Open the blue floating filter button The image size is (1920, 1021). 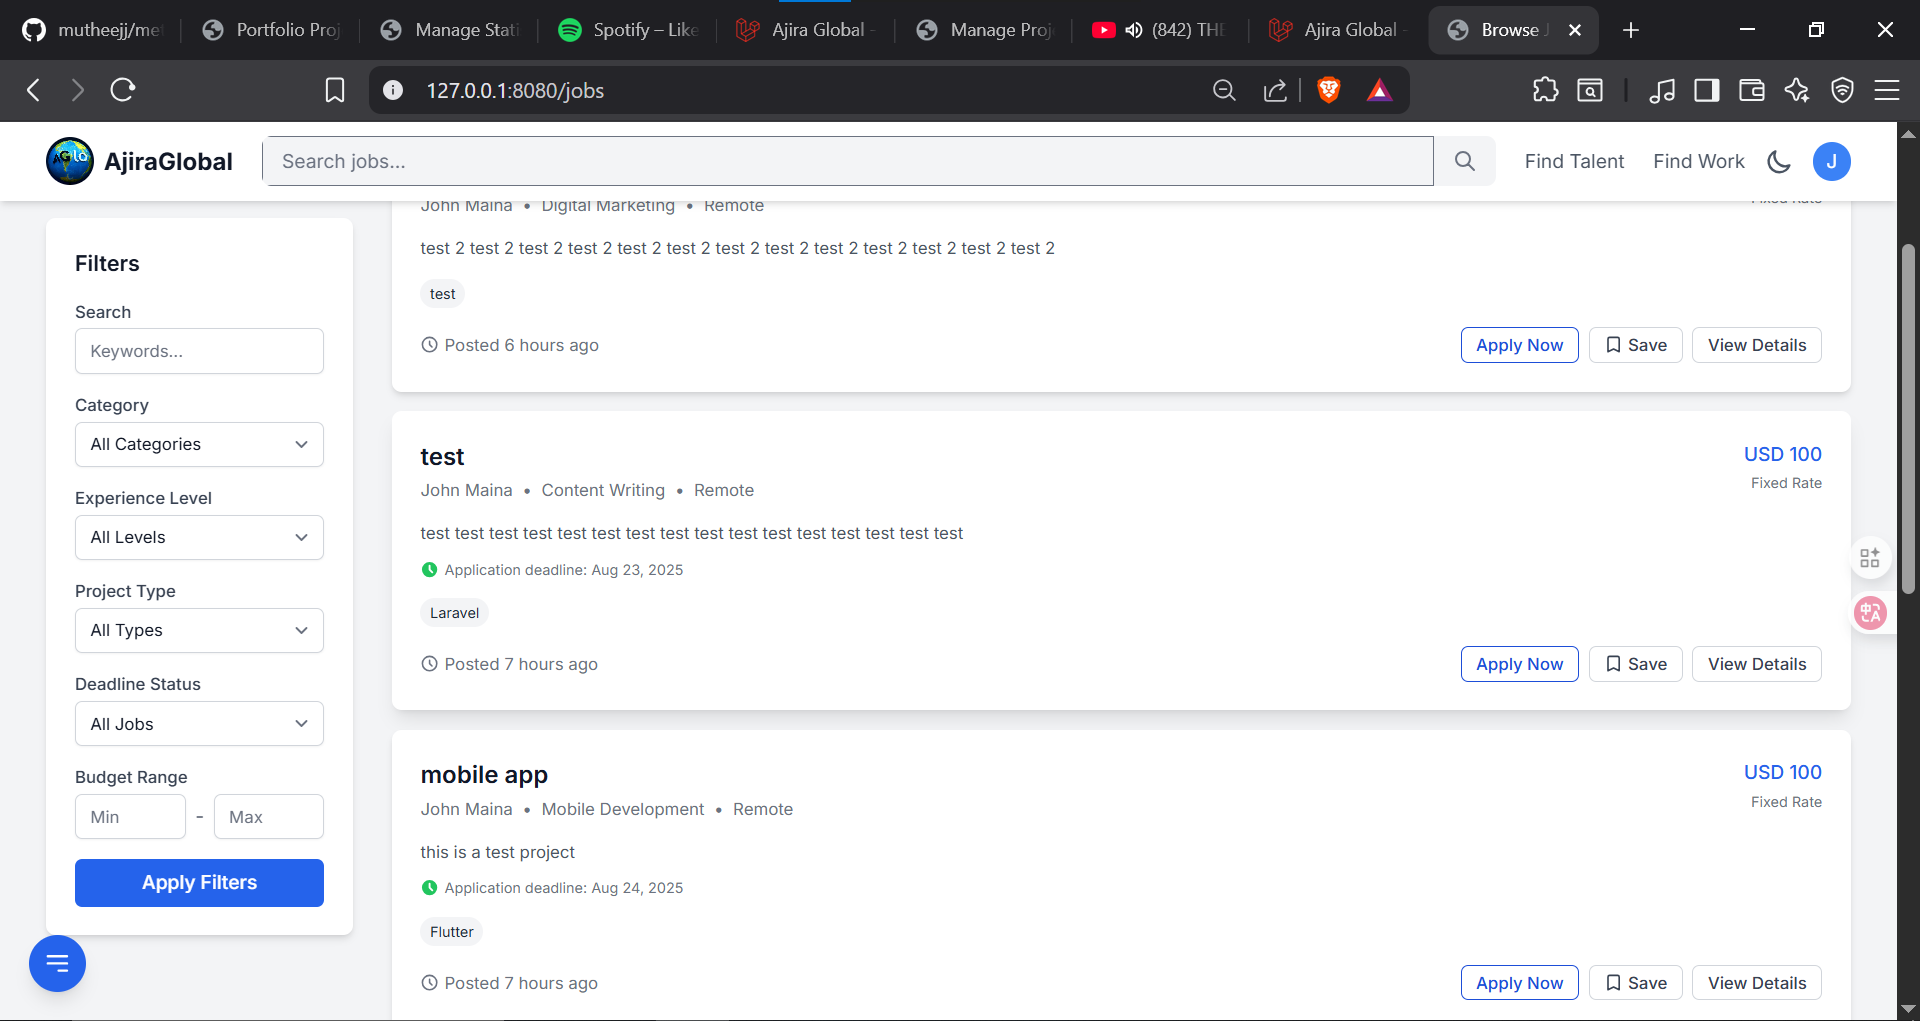click(x=57, y=963)
